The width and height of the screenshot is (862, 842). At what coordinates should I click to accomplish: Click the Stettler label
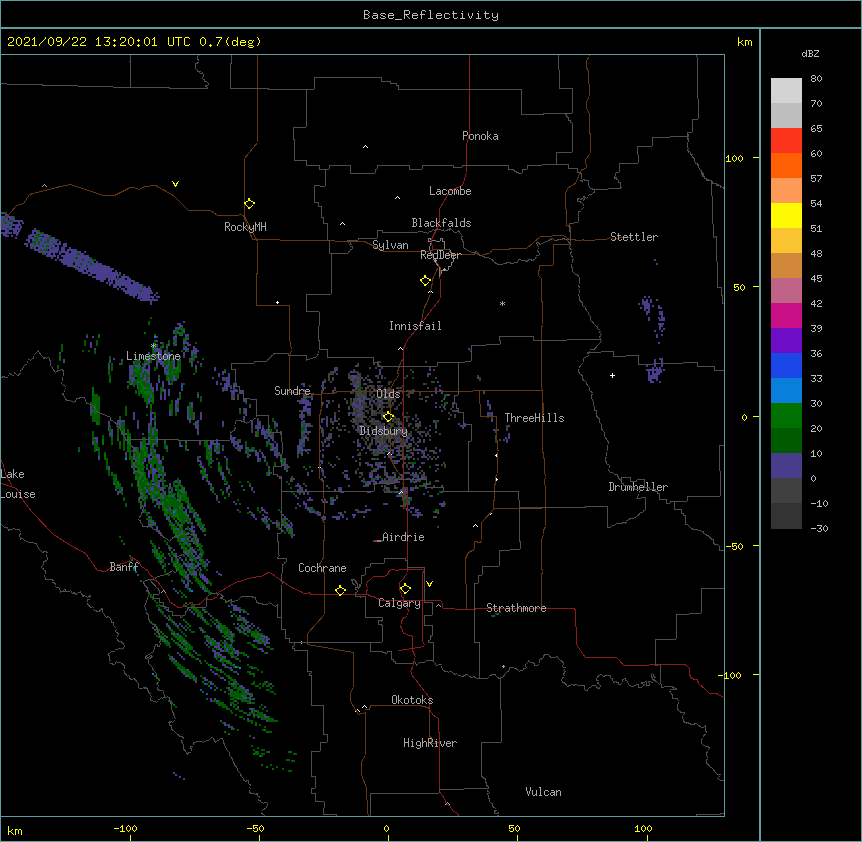tap(634, 237)
